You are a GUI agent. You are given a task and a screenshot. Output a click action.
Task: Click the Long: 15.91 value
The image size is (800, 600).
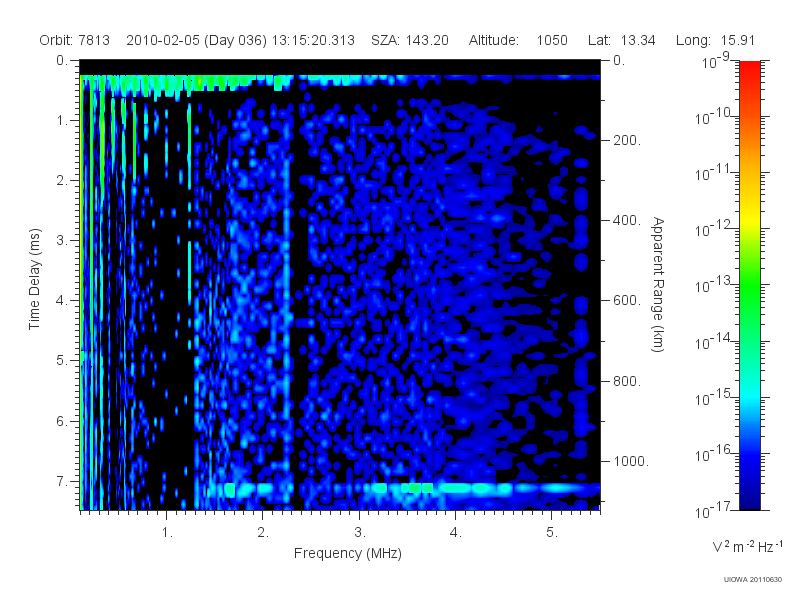point(715,40)
